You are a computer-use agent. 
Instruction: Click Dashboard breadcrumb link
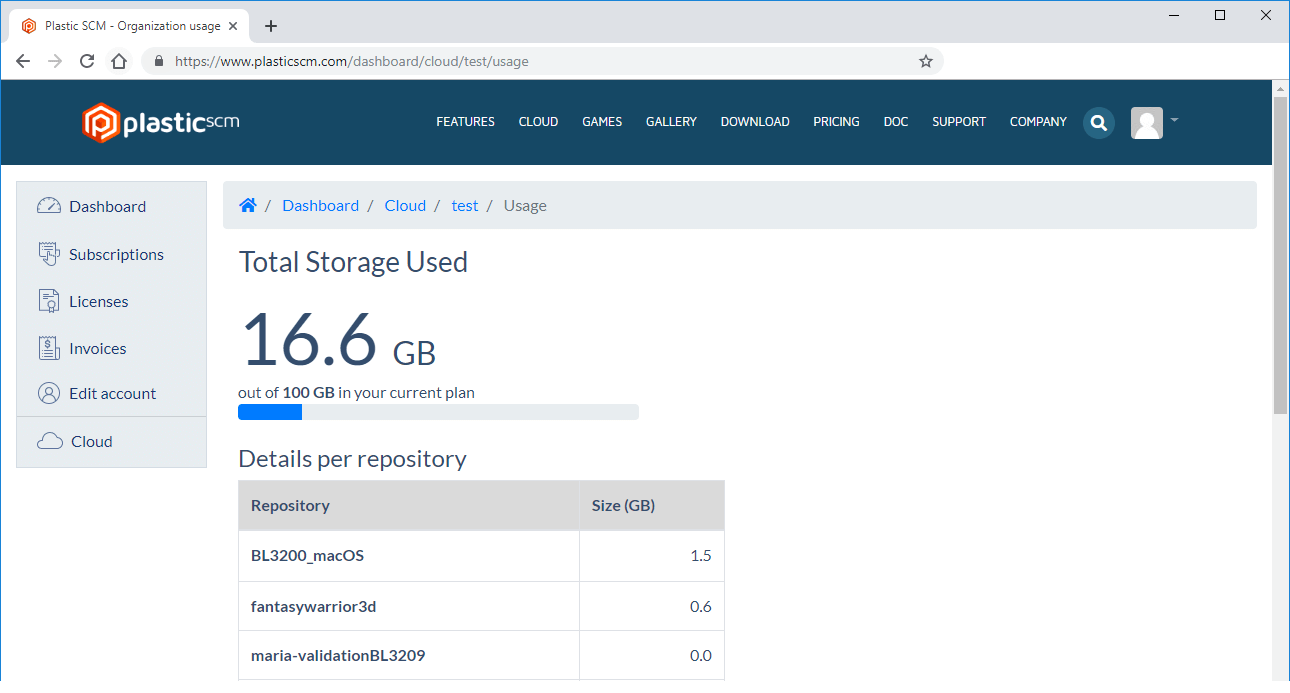[x=320, y=205]
